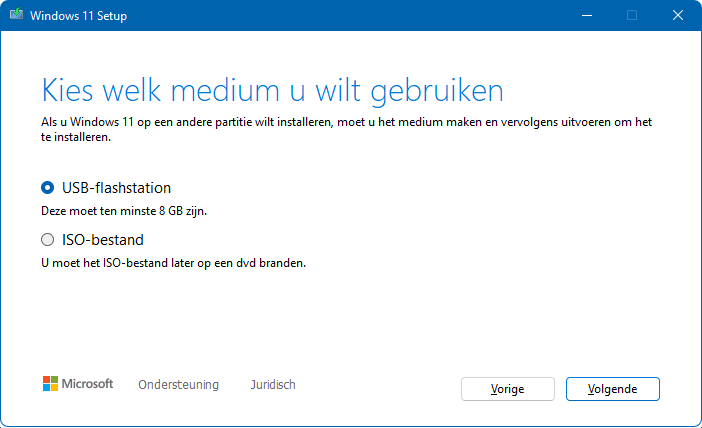Viewport: 702px width, 428px height.
Task: Click the text 'Deze moet ten minste 8 GB zijn.'
Action: point(124,211)
